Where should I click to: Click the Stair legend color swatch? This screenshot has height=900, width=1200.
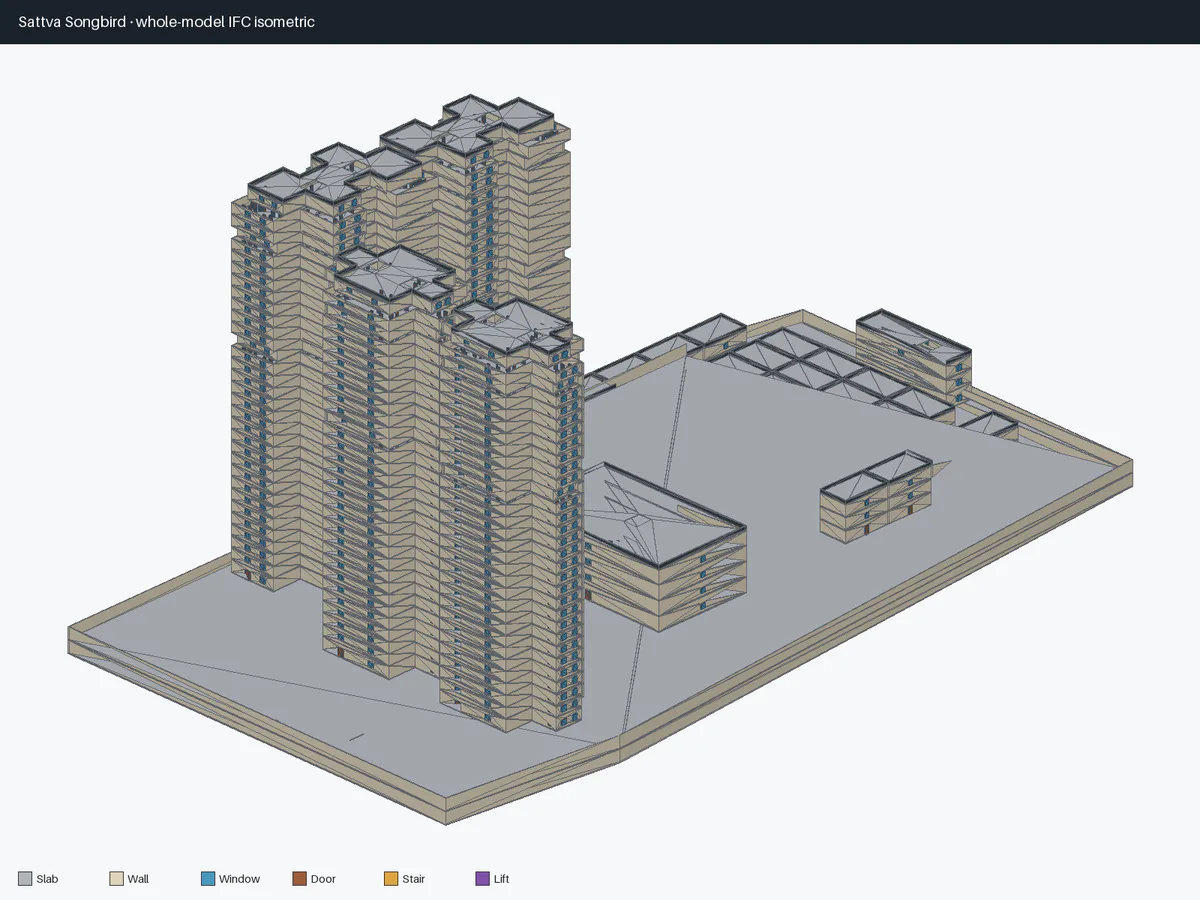(391, 879)
